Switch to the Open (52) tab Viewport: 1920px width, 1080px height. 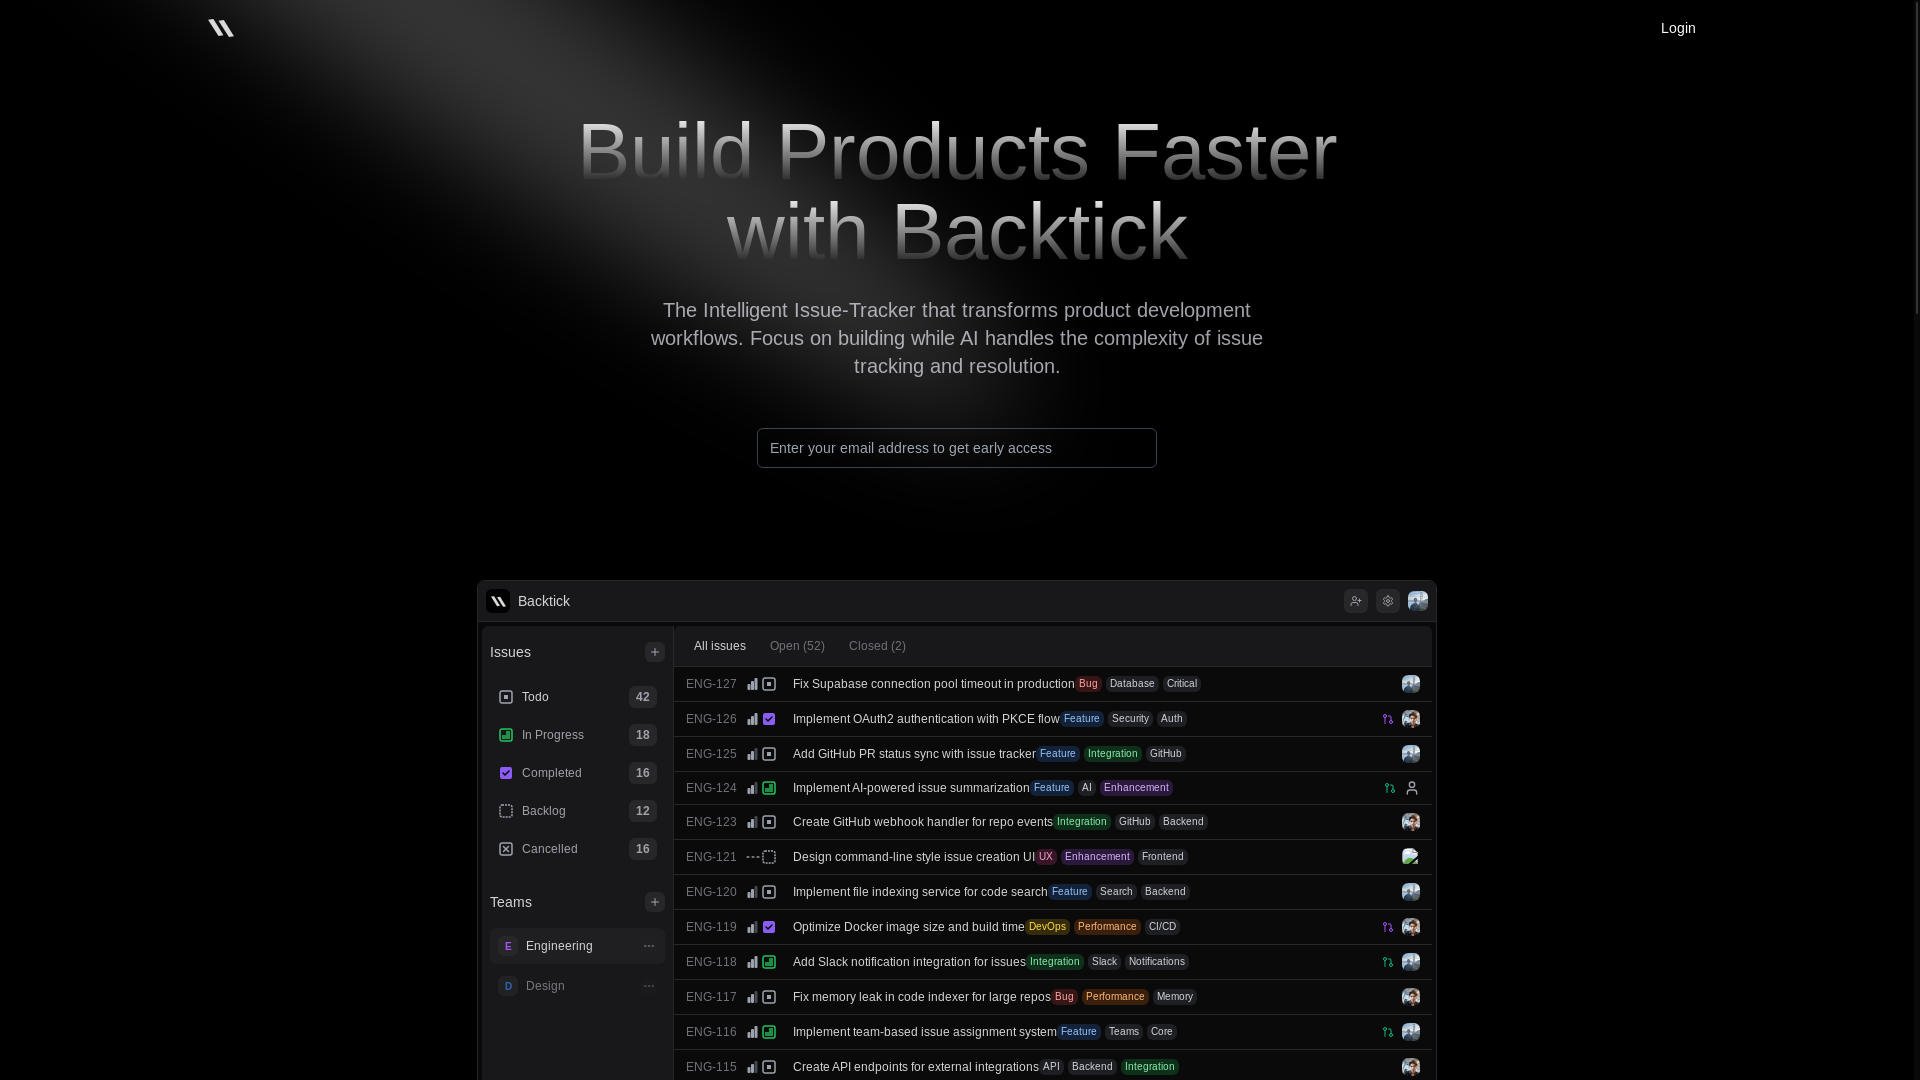pos(797,646)
